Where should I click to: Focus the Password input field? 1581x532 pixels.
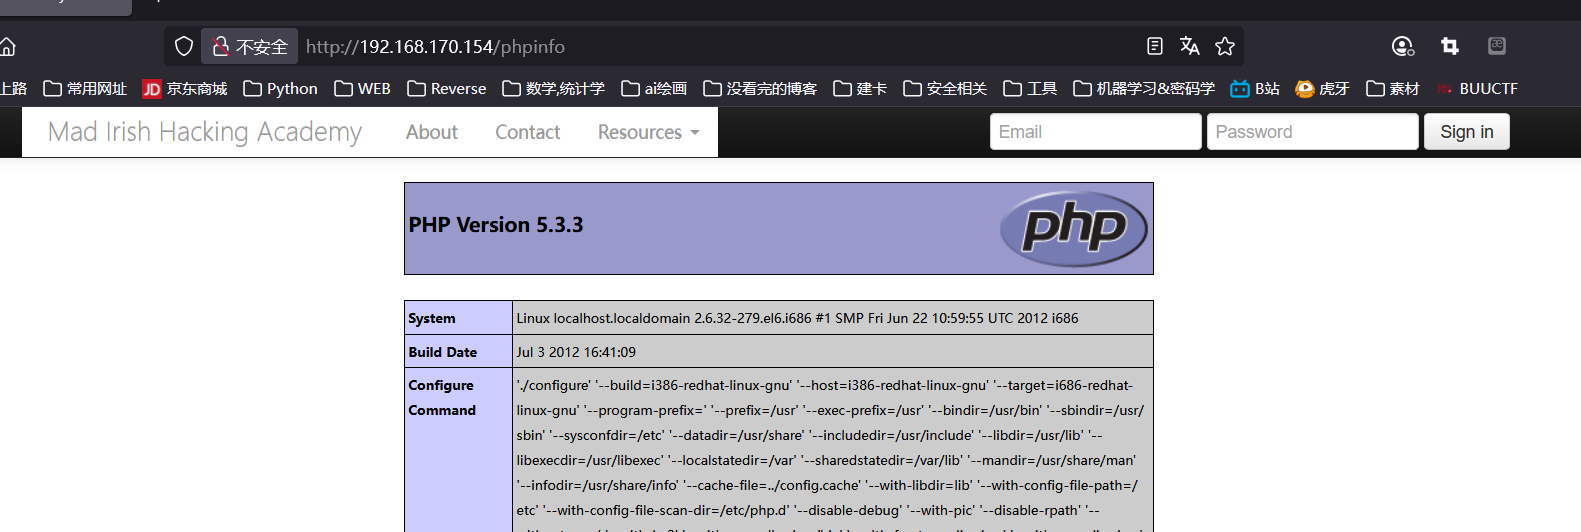coord(1312,131)
